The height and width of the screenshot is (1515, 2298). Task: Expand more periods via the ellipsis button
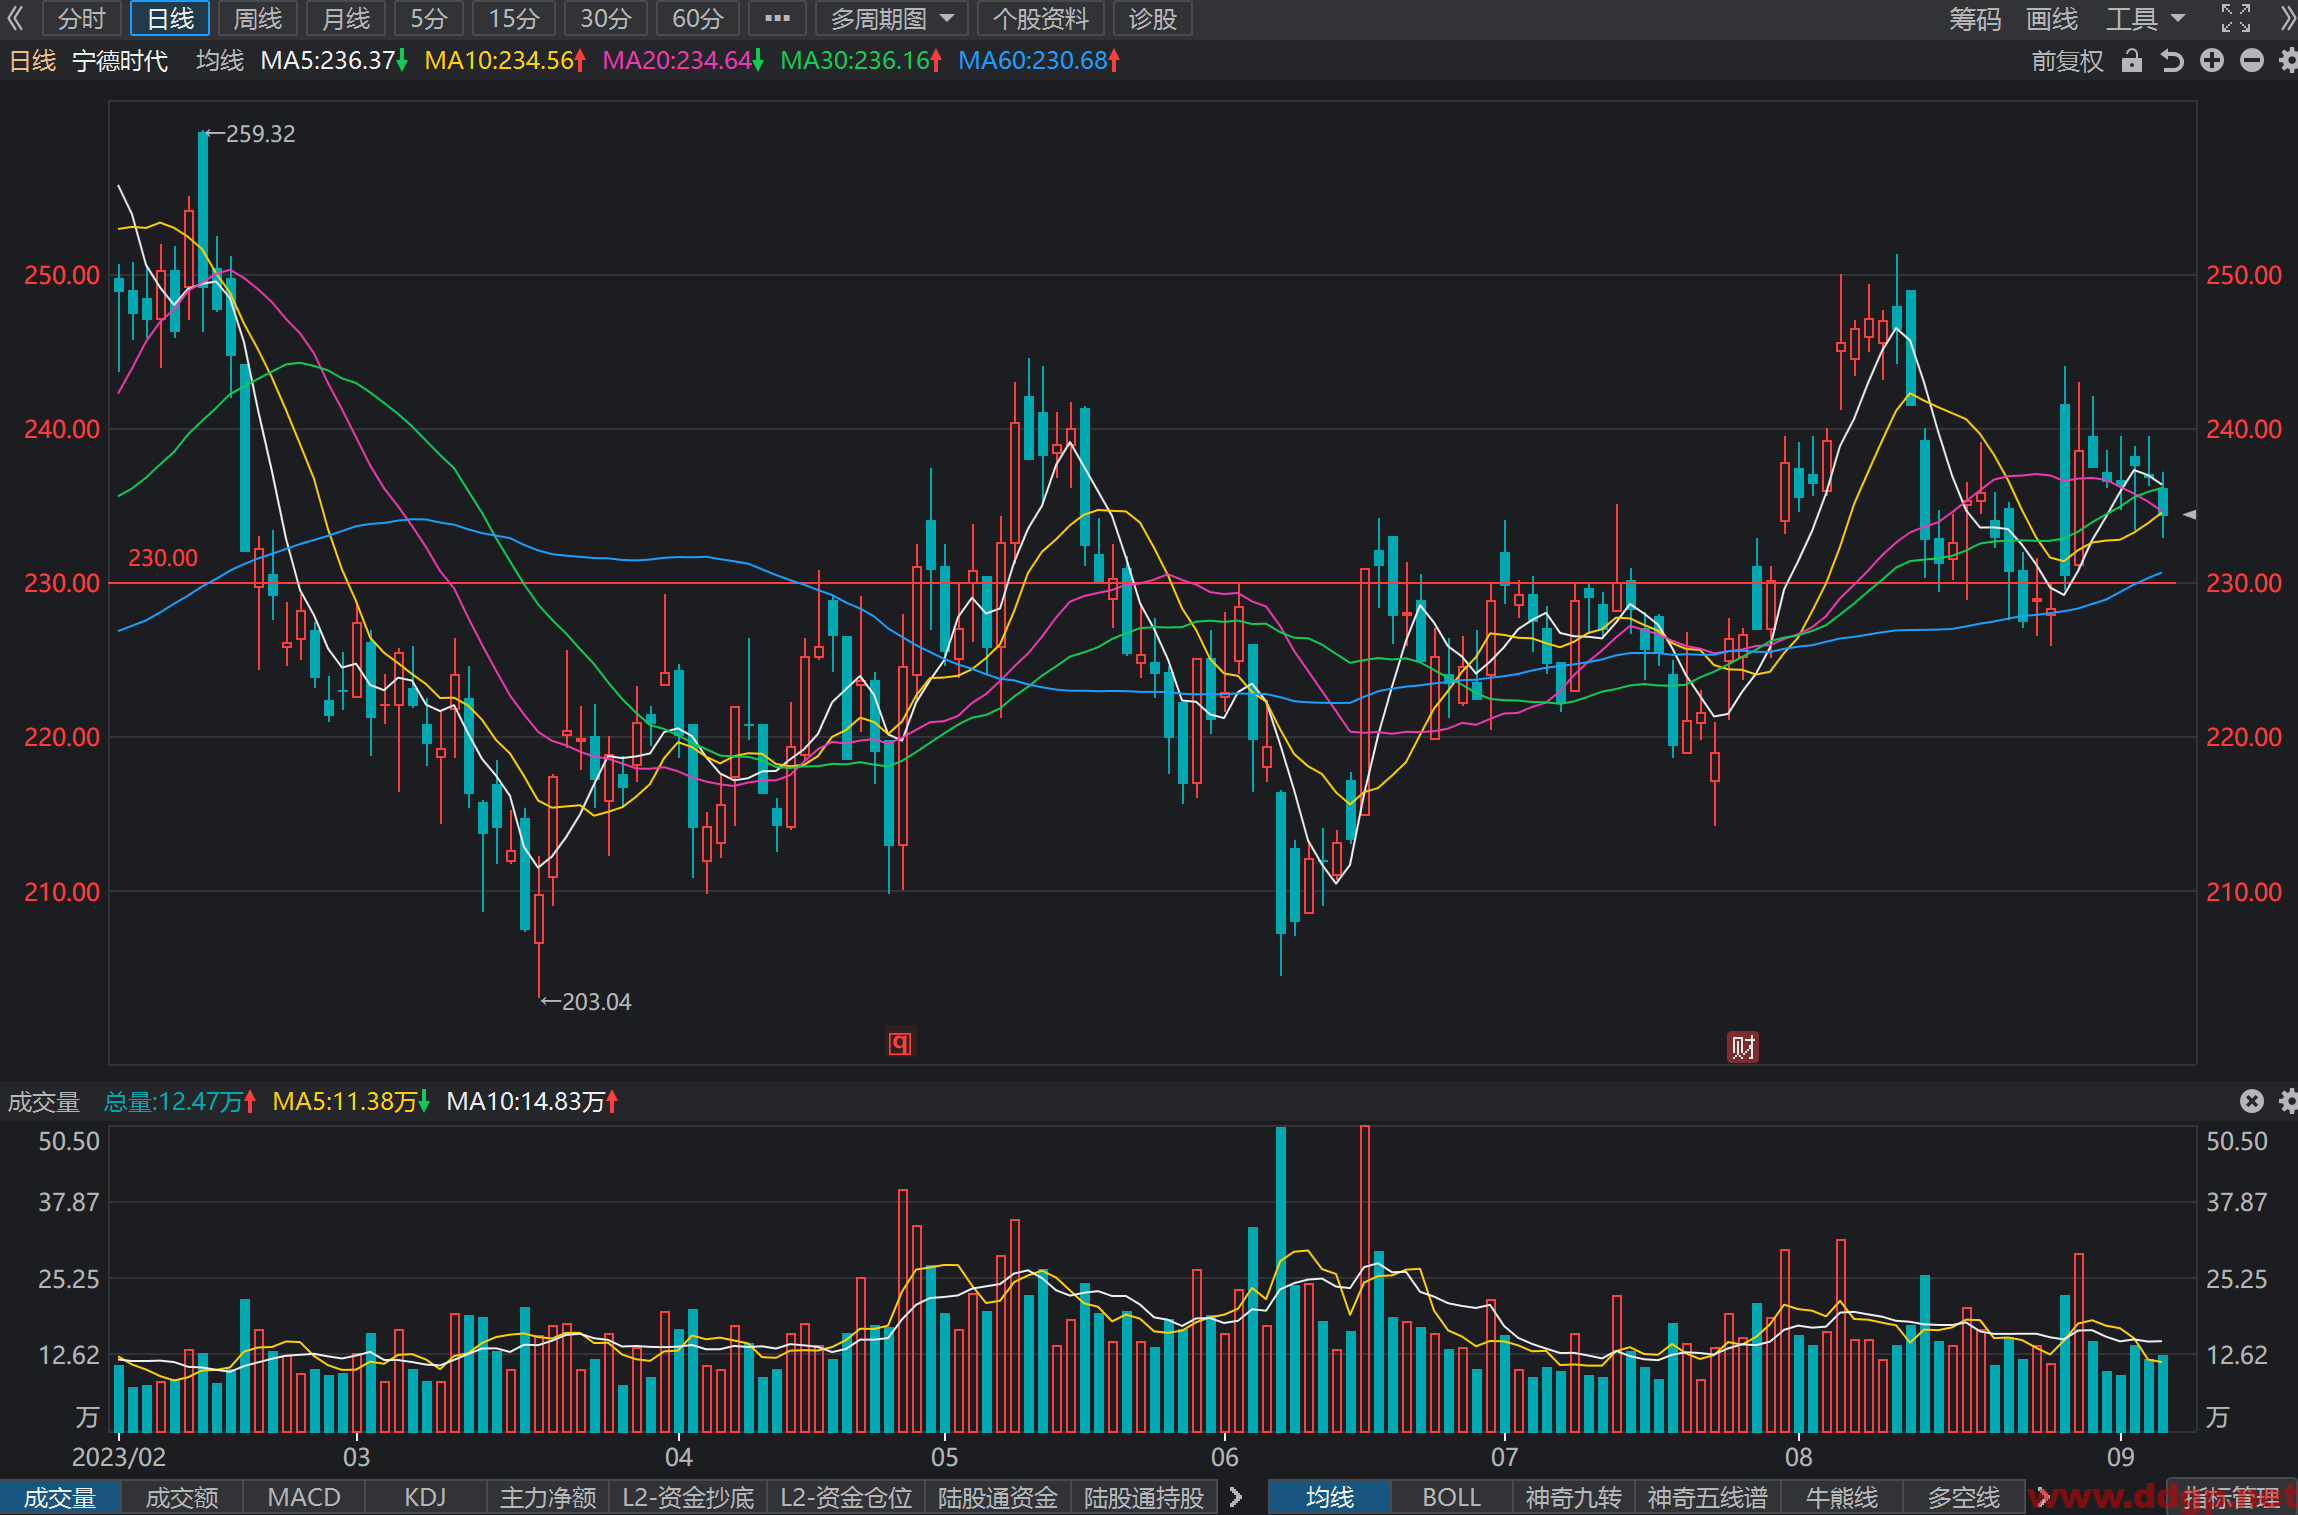click(777, 18)
